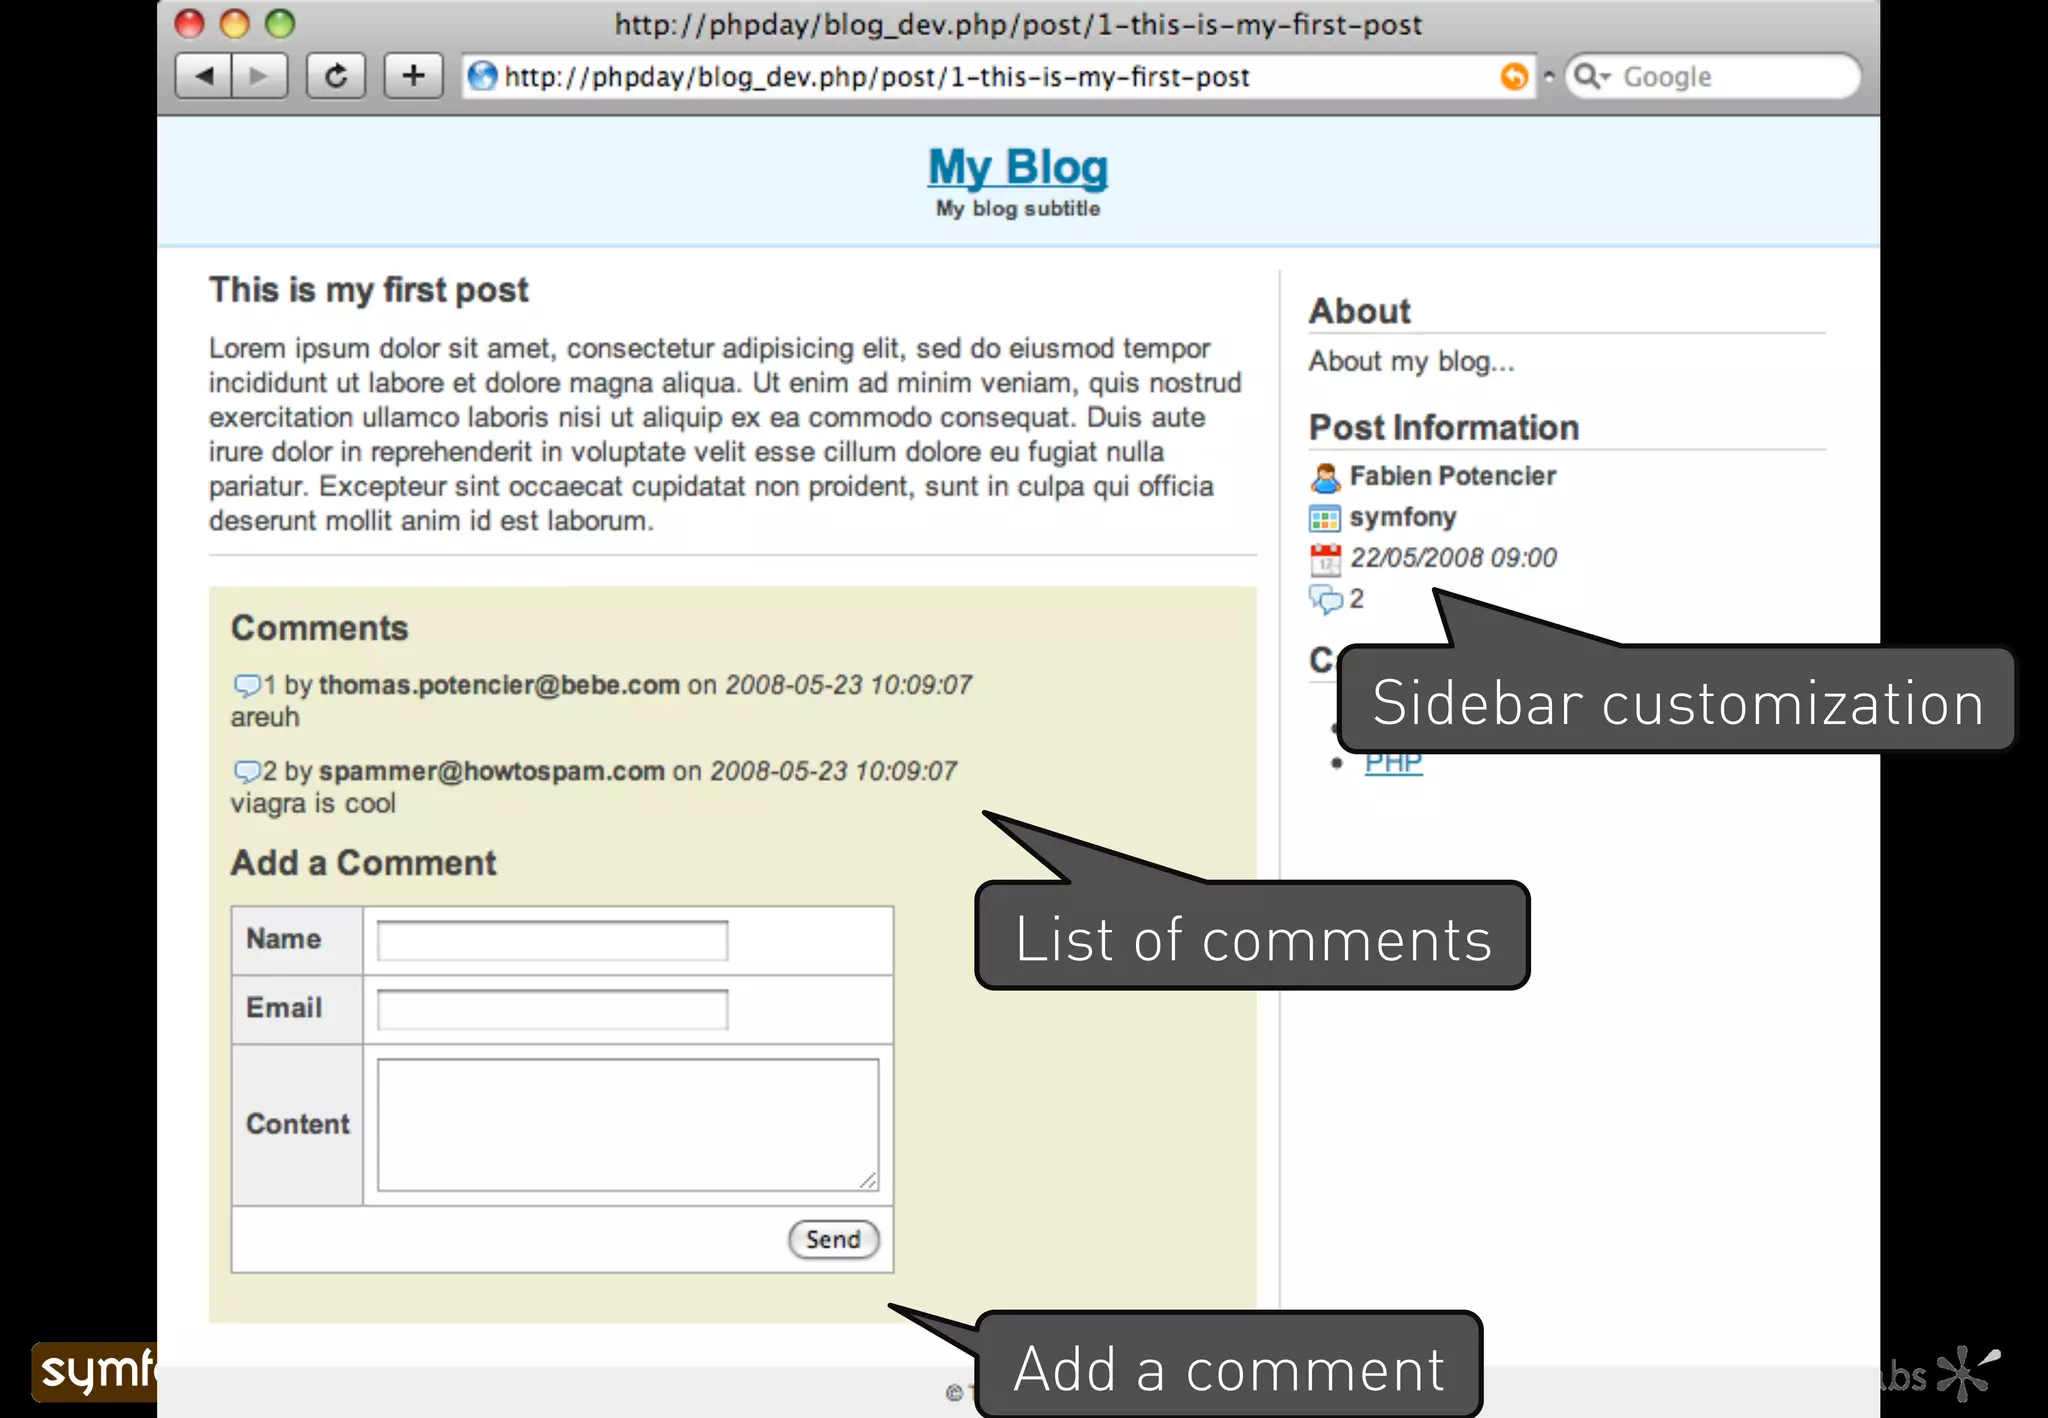
Task: Click the category grid icon next to symfony
Action: [1325, 518]
